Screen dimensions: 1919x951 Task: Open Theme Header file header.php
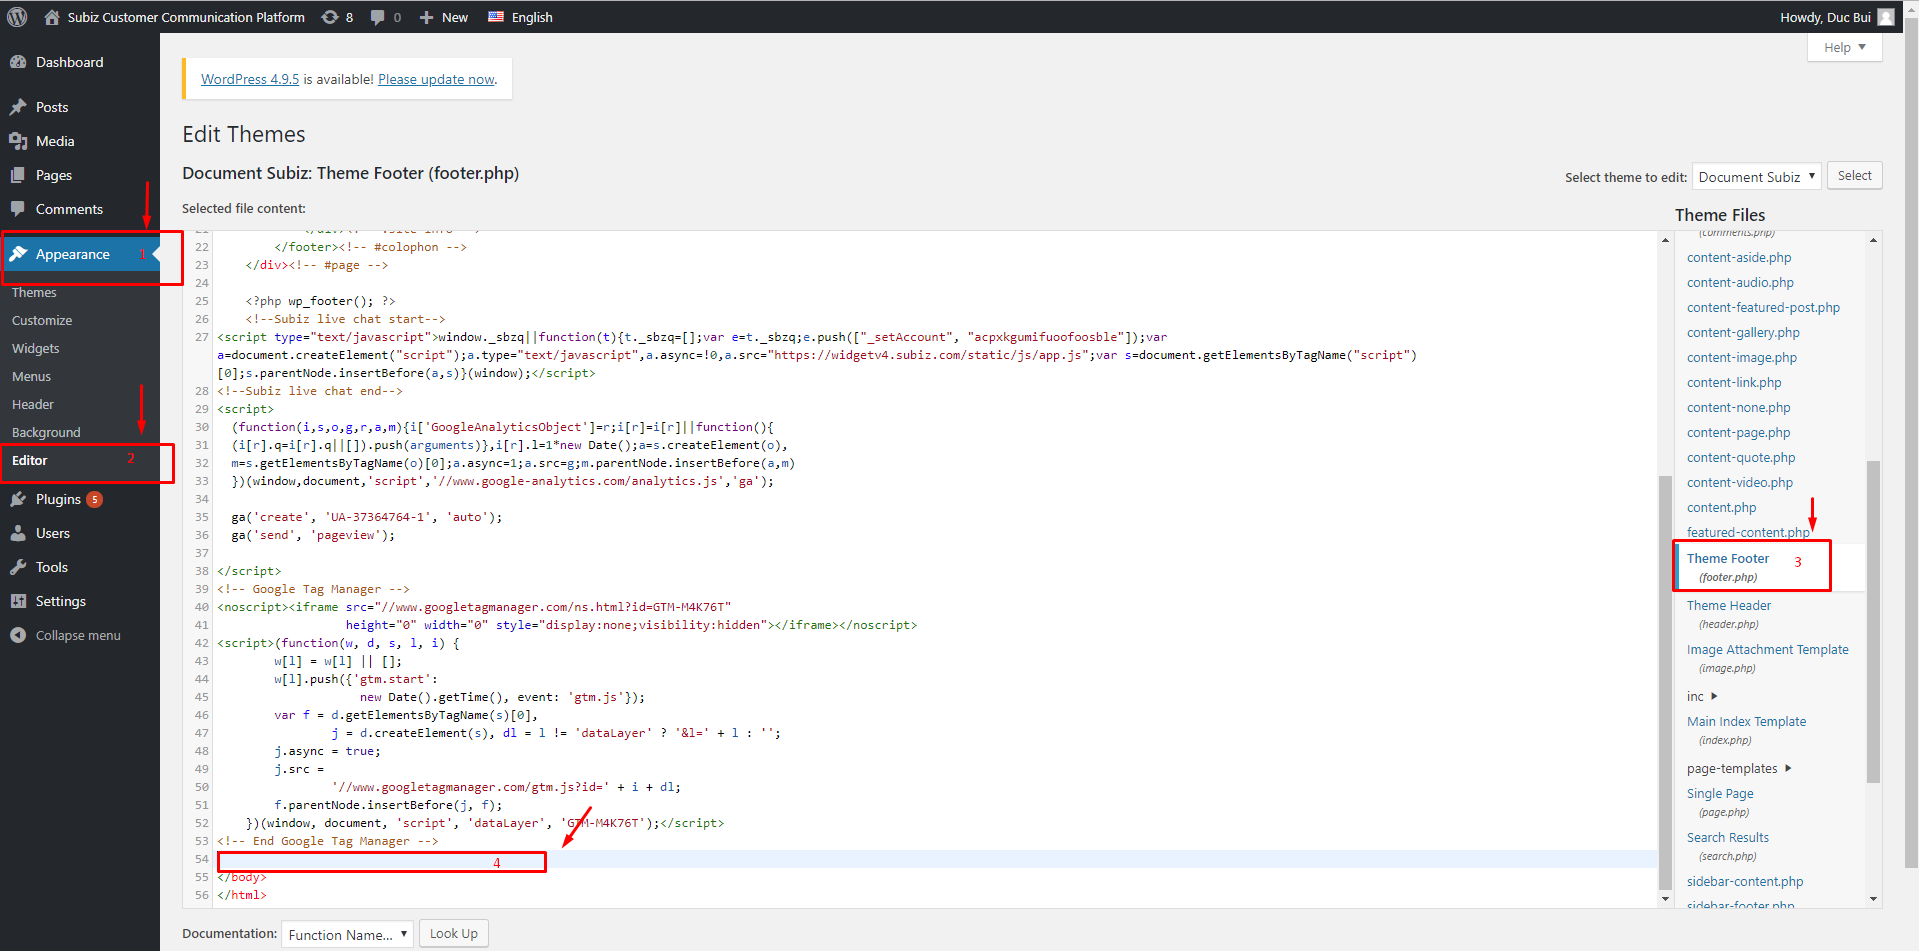tap(1728, 606)
